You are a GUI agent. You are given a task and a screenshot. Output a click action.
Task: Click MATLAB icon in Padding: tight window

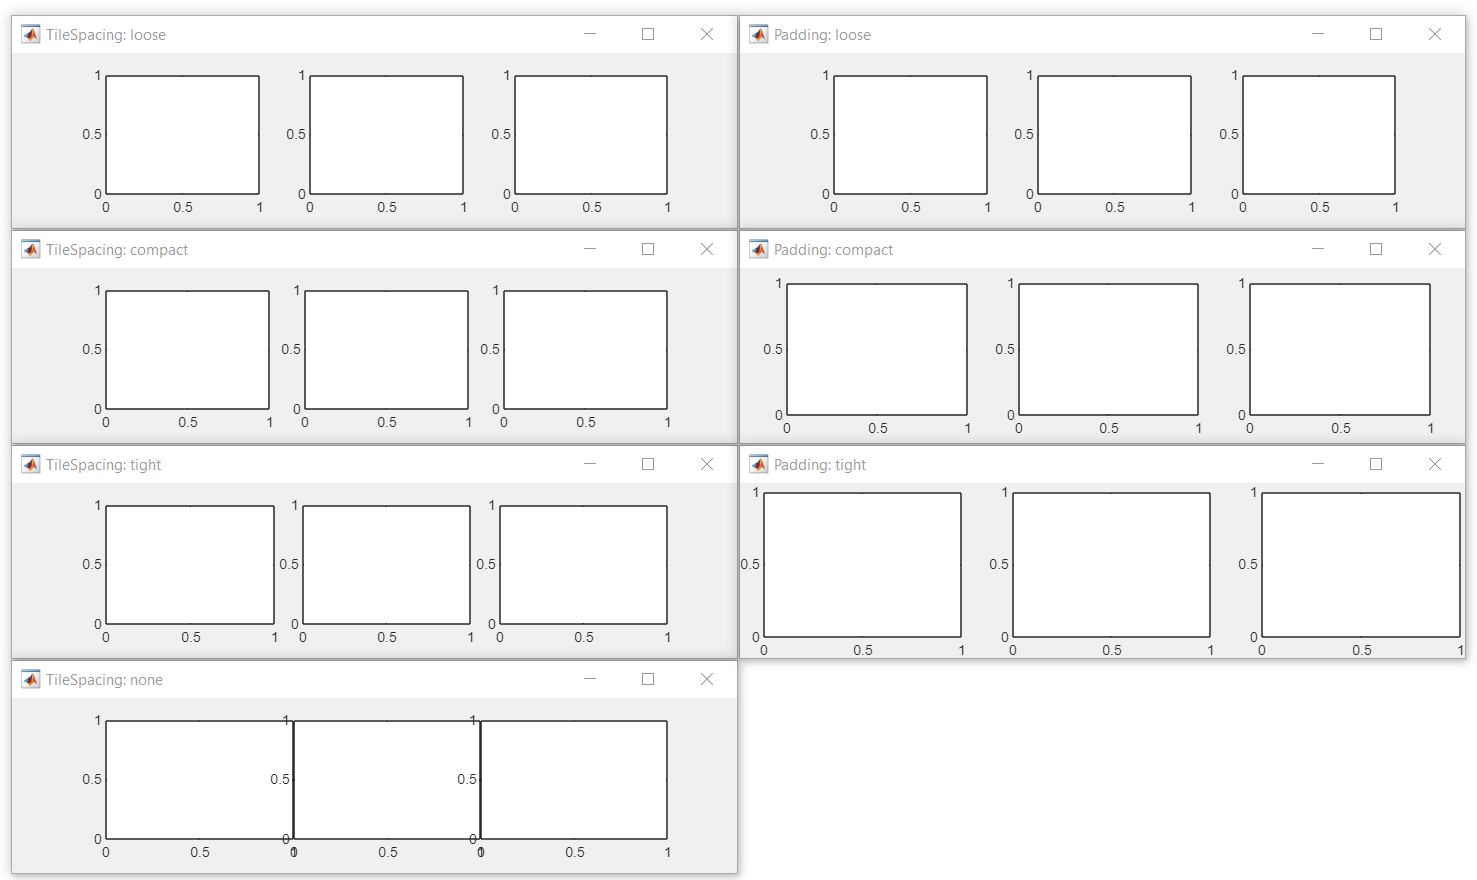[x=759, y=465]
